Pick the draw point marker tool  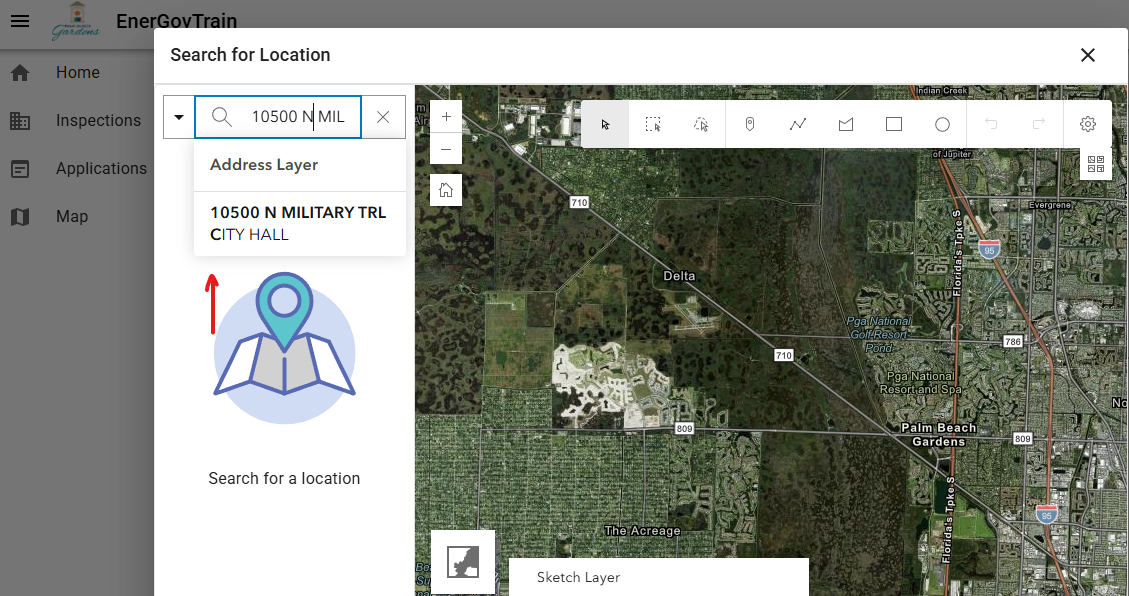[x=749, y=124]
